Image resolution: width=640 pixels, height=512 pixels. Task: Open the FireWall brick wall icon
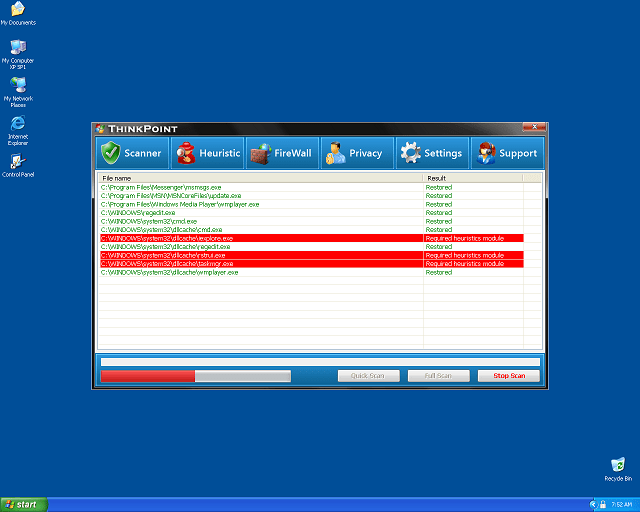[x=260, y=153]
